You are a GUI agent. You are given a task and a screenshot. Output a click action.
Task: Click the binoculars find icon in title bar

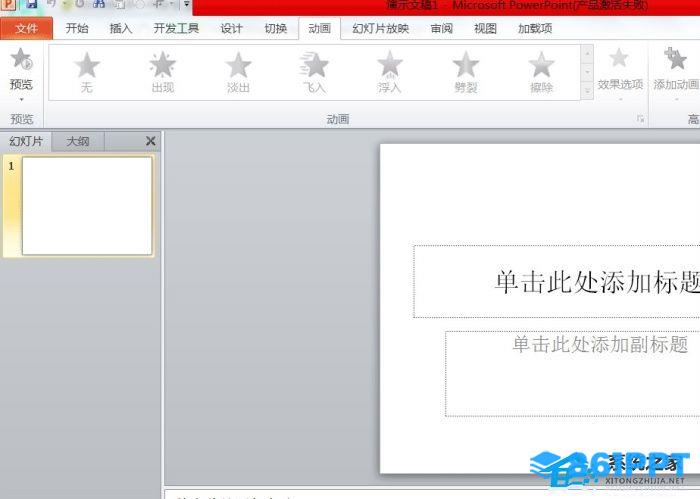tap(99, 4)
